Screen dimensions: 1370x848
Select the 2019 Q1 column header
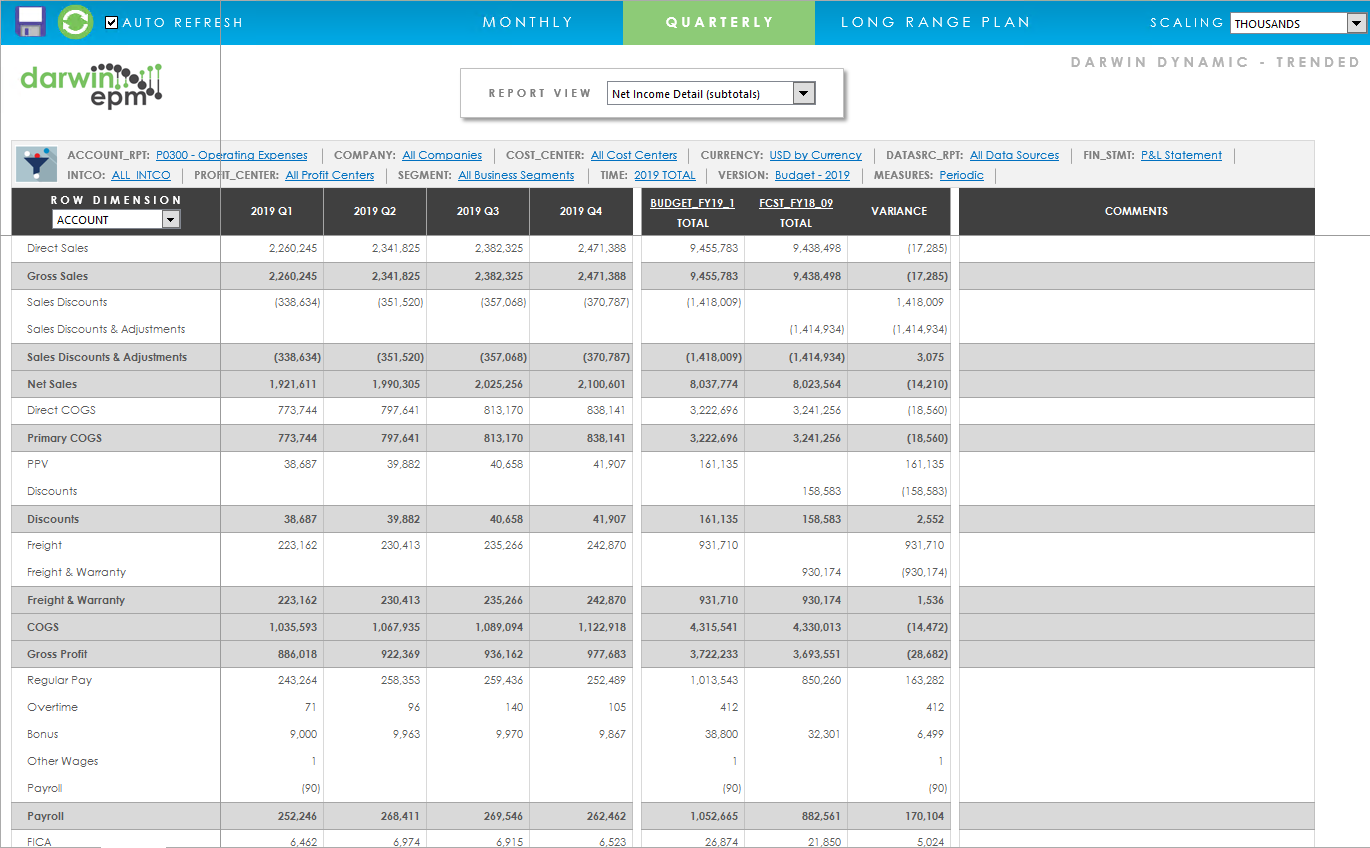click(x=271, y=211)
